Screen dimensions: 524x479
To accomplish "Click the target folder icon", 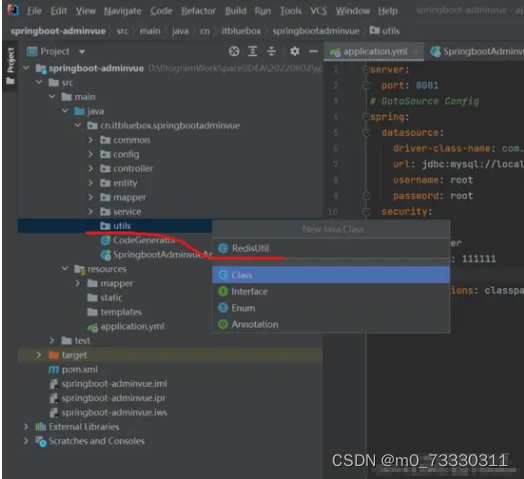I will point(53,355).
